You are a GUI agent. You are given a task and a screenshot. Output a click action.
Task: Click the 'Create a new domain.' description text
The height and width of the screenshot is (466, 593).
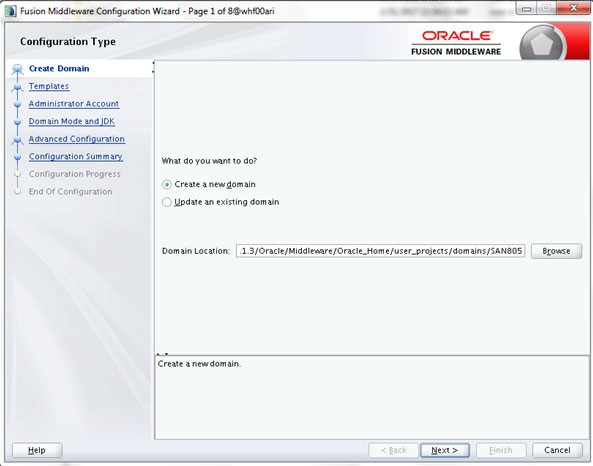click(199, 364)
